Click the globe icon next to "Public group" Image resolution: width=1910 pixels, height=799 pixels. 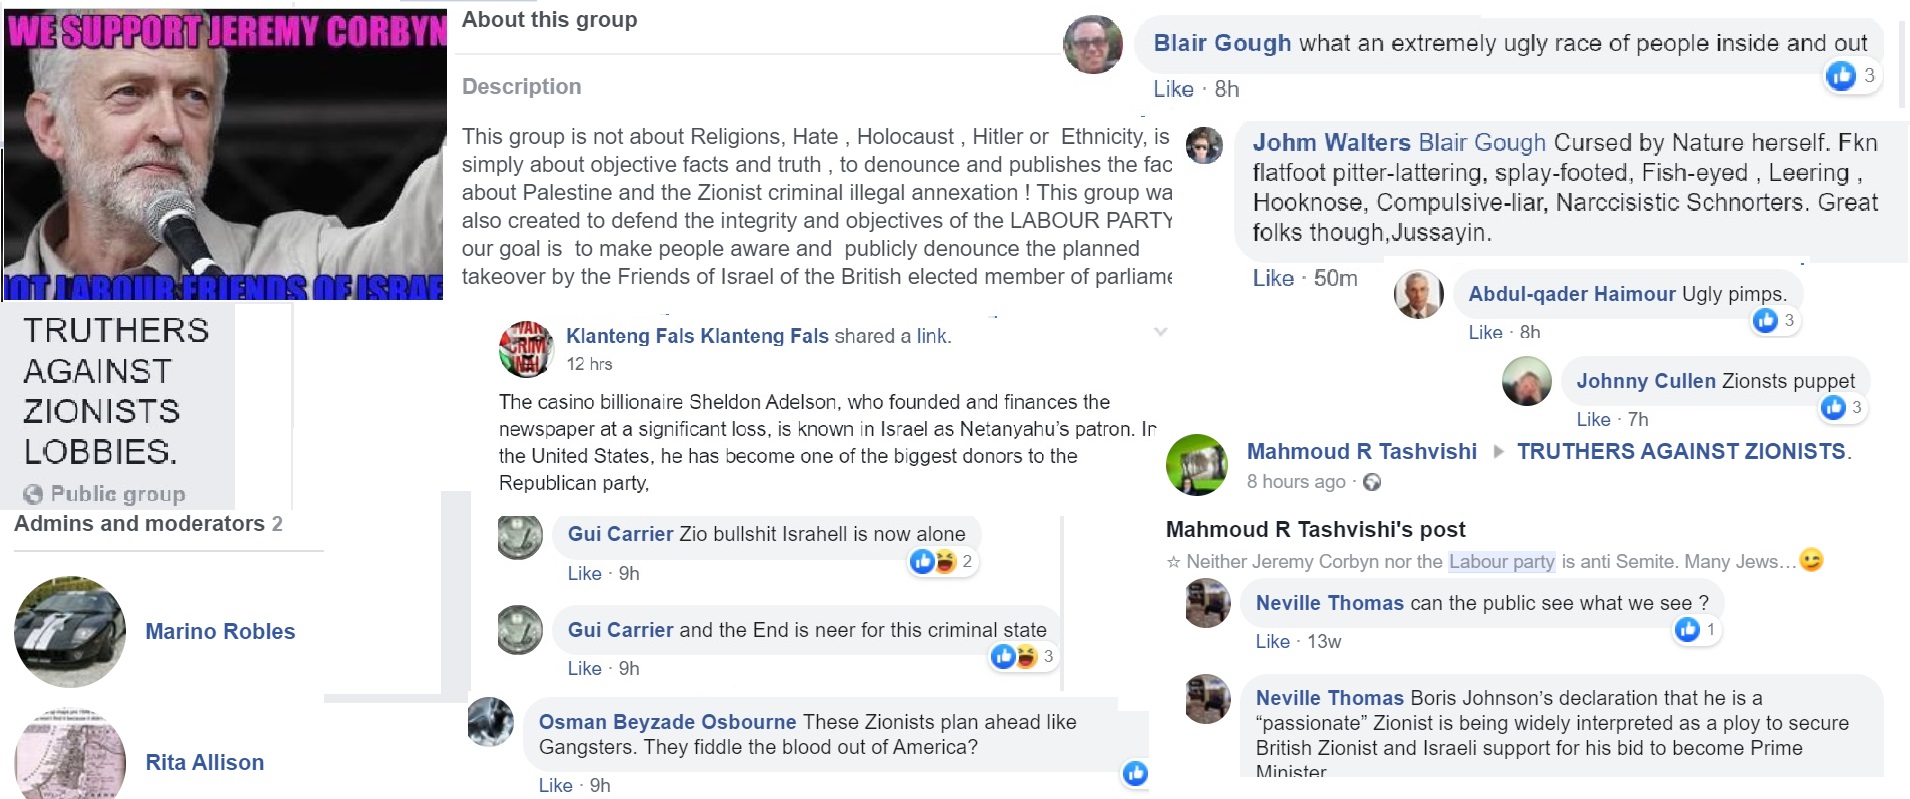pyautogui.click(x=33, y=494)
